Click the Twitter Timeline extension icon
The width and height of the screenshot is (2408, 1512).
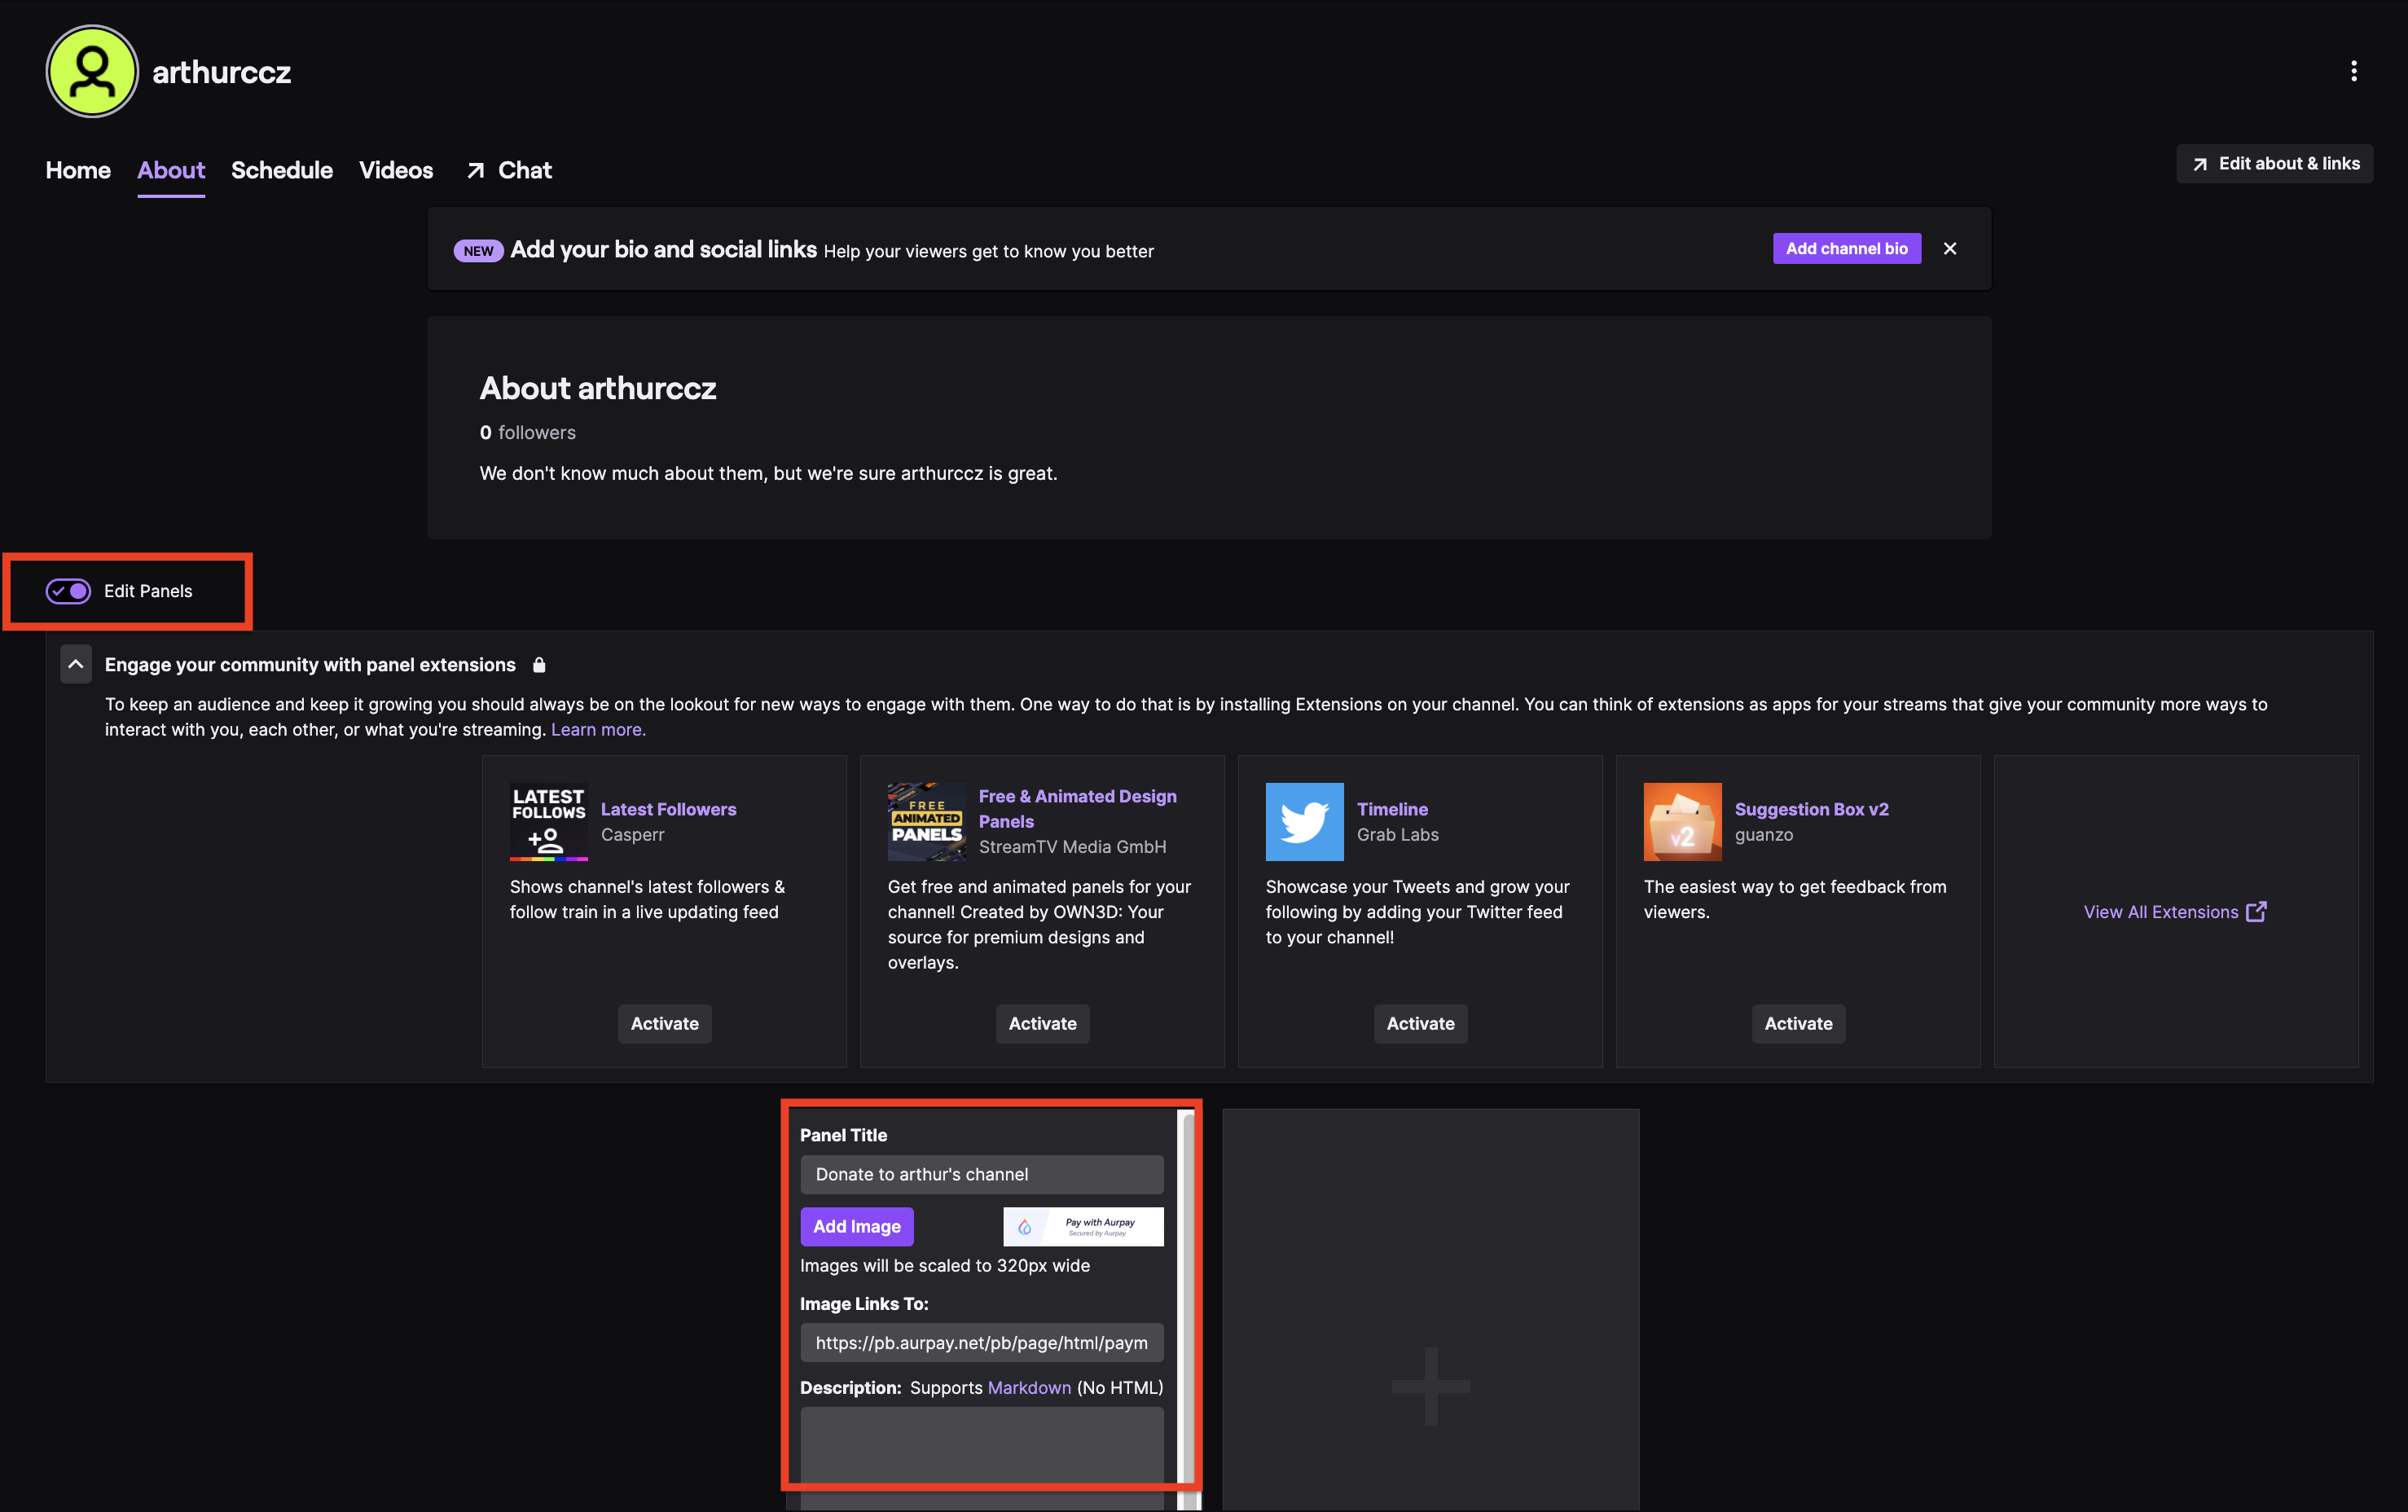pyautogui.click(x=1304, y=821)
